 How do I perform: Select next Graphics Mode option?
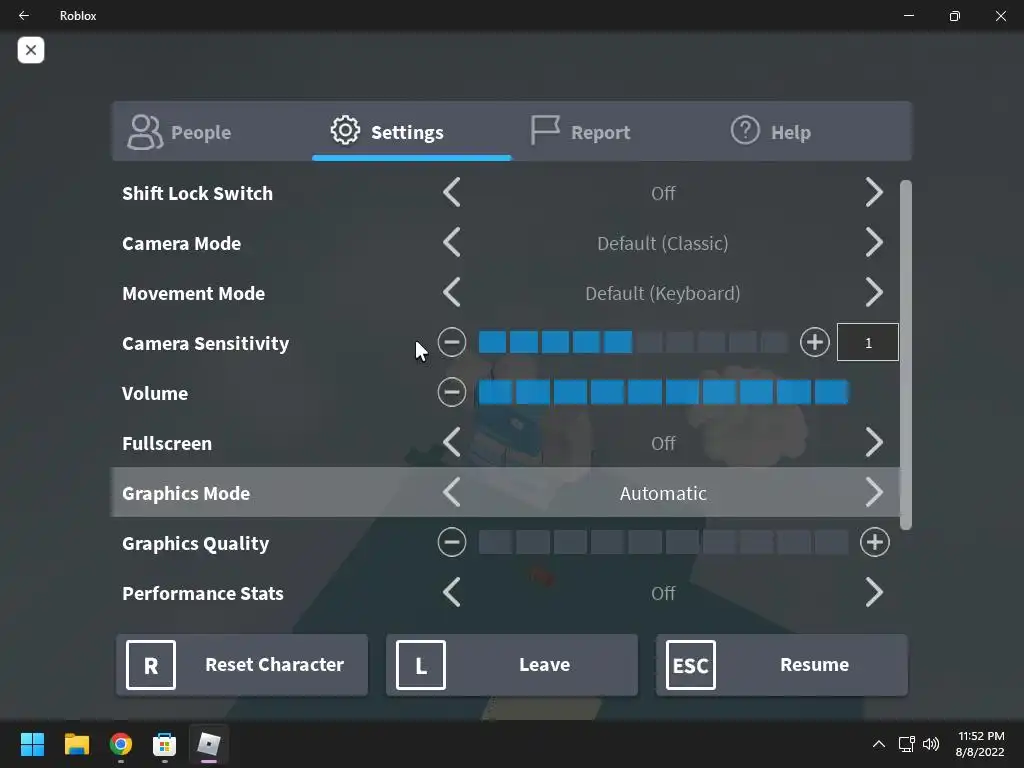(x=874, y=492)
